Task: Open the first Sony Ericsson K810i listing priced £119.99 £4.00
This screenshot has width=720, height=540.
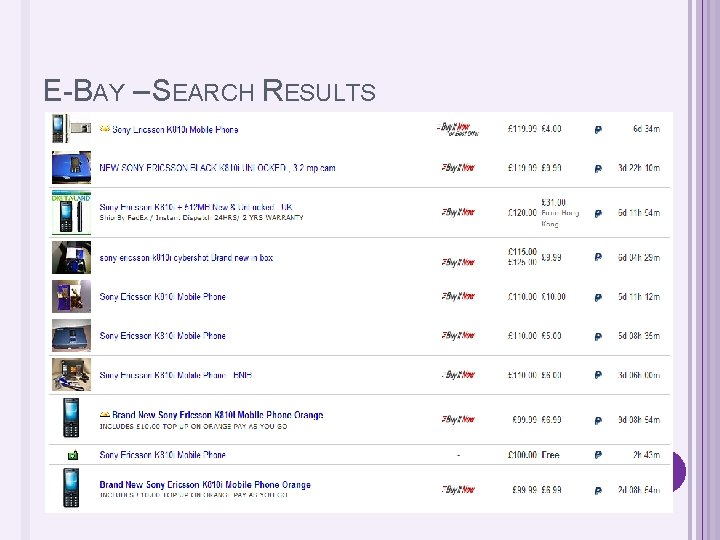Action: tap(175, 129)
